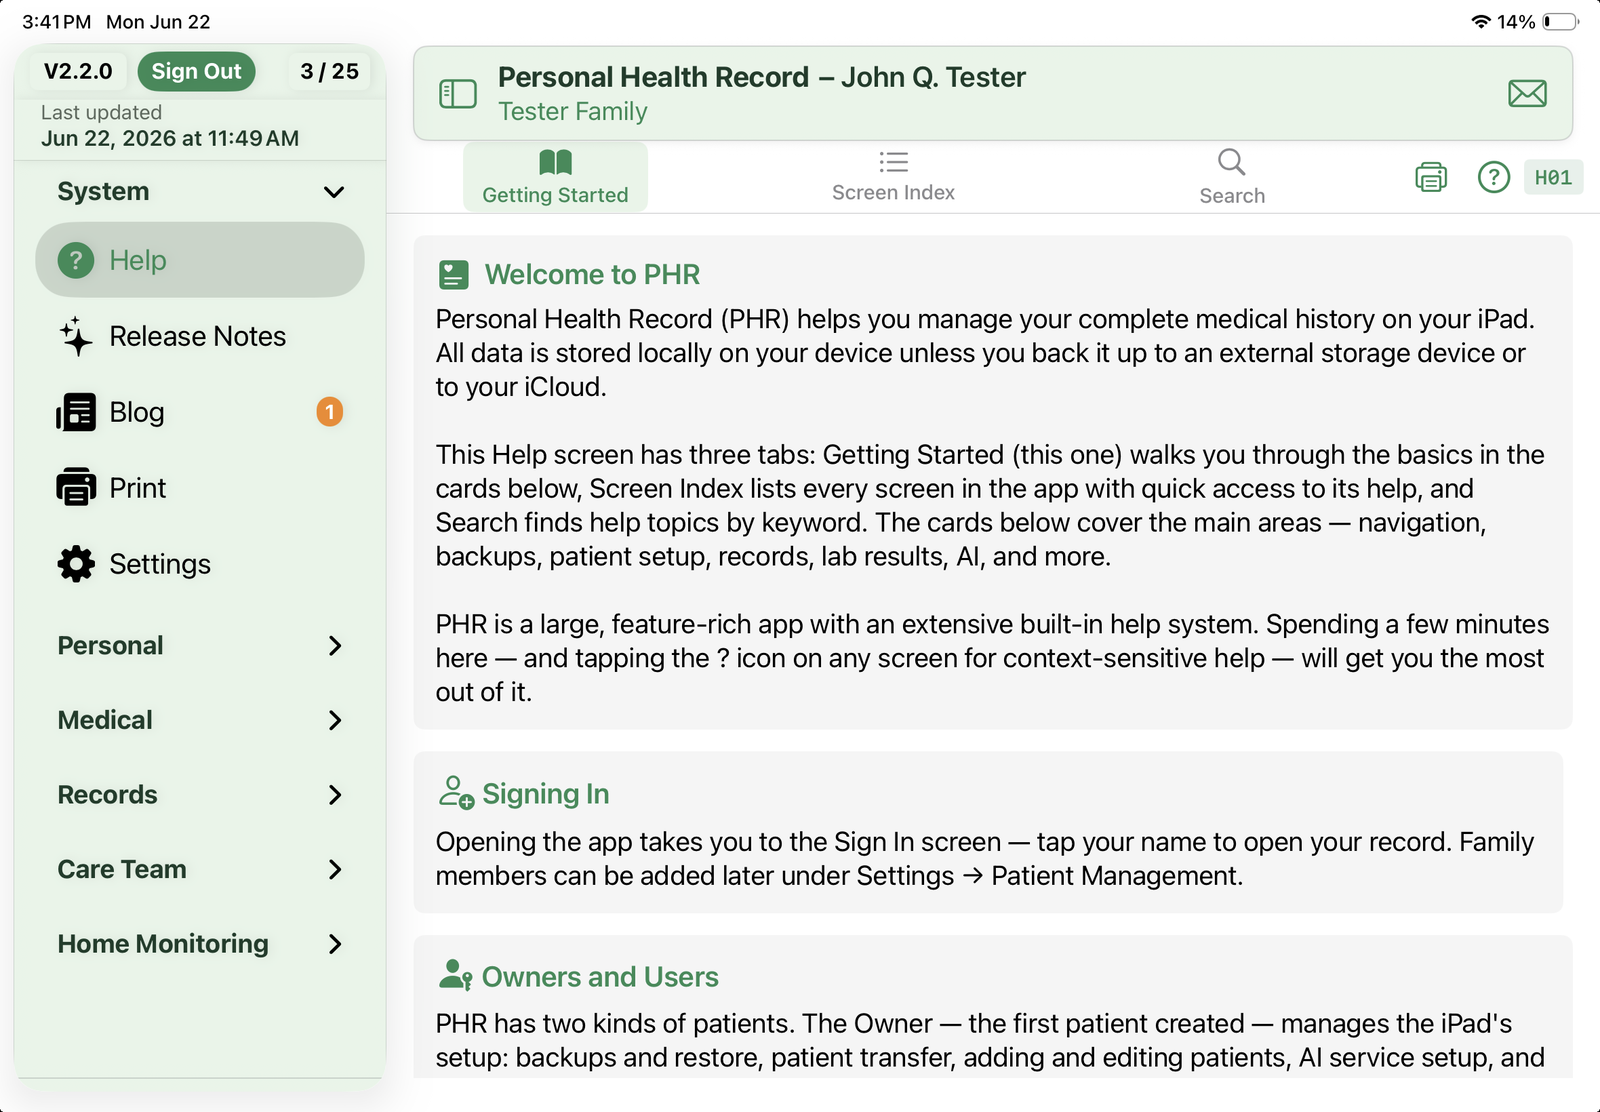Select Help in the sidebar

coord(200,260)
